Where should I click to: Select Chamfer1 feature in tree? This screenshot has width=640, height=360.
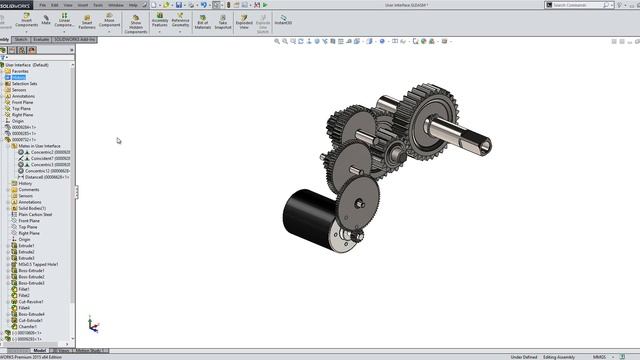click(27, 327)
